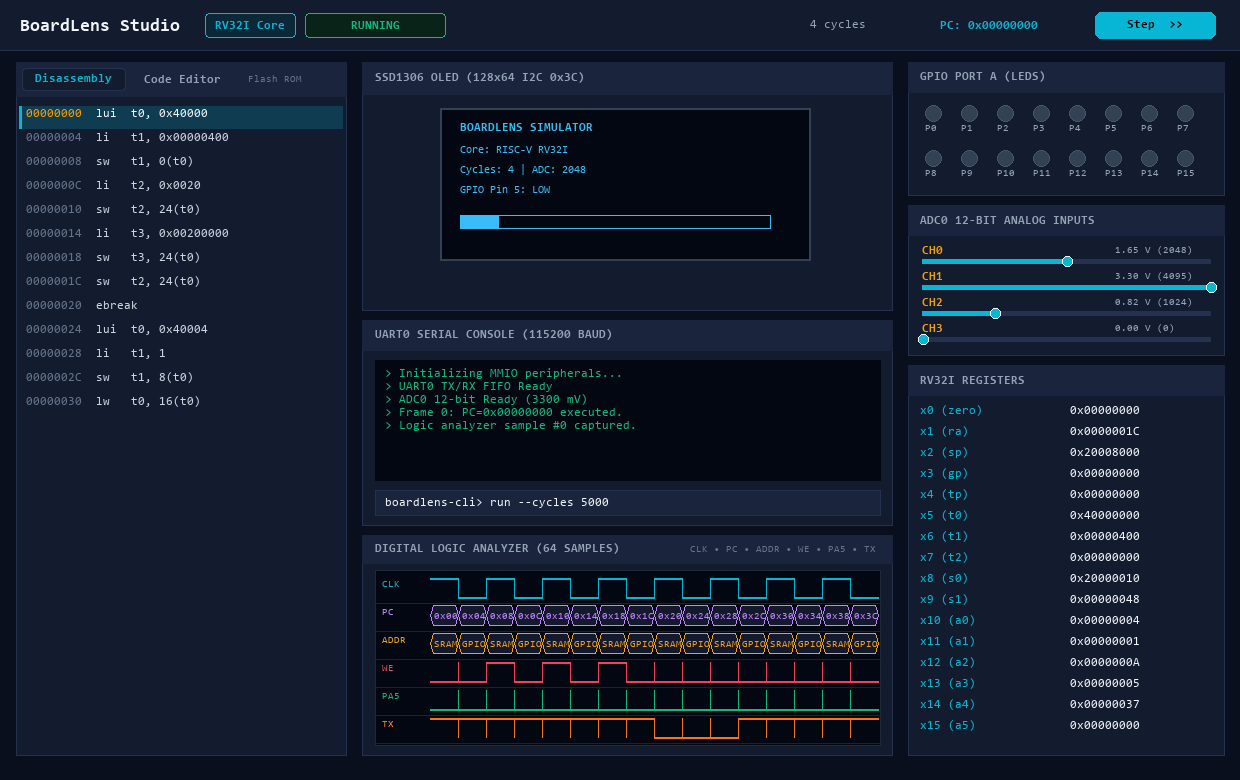Click the CLK signal label
1240x780 pixels.
tap(390, 584)
